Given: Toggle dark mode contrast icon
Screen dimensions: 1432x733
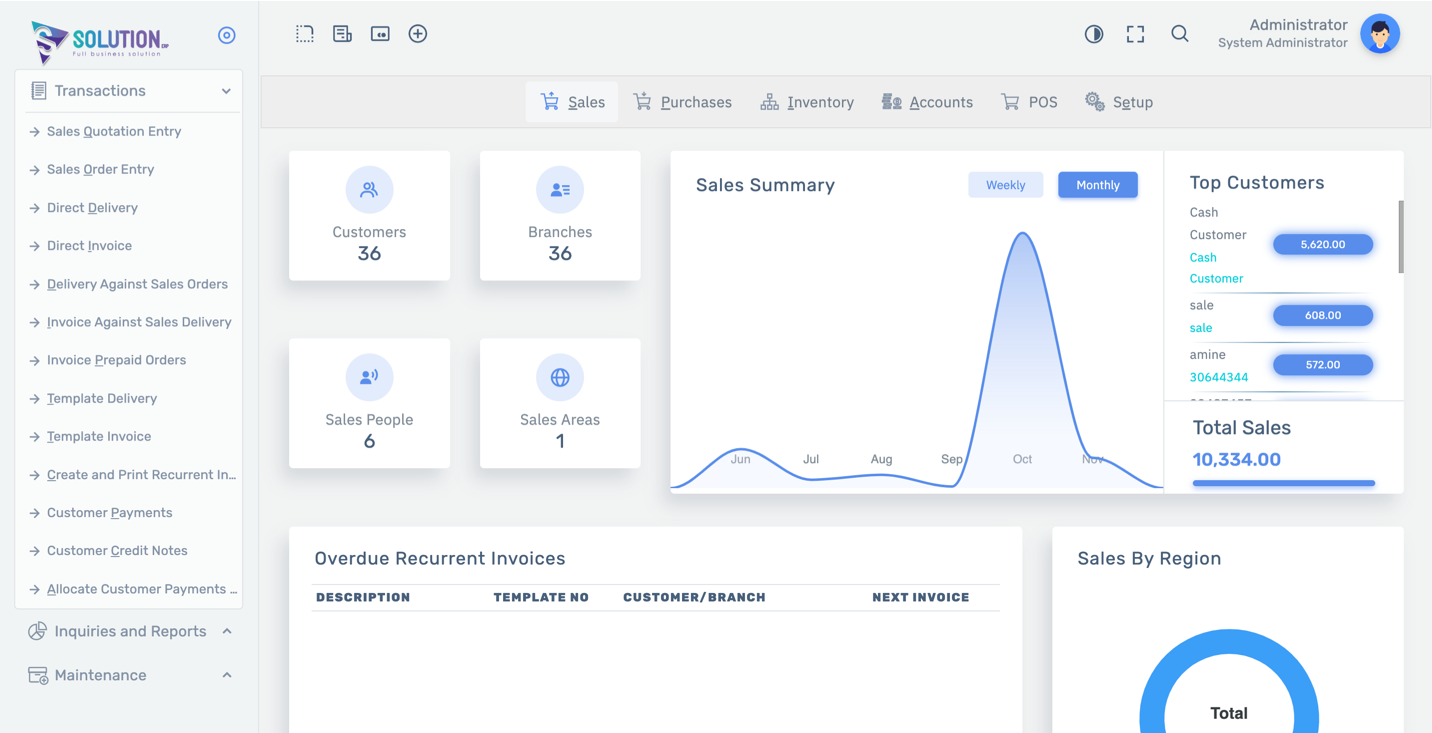Looking at the screenshot, I should point(1094,34).
